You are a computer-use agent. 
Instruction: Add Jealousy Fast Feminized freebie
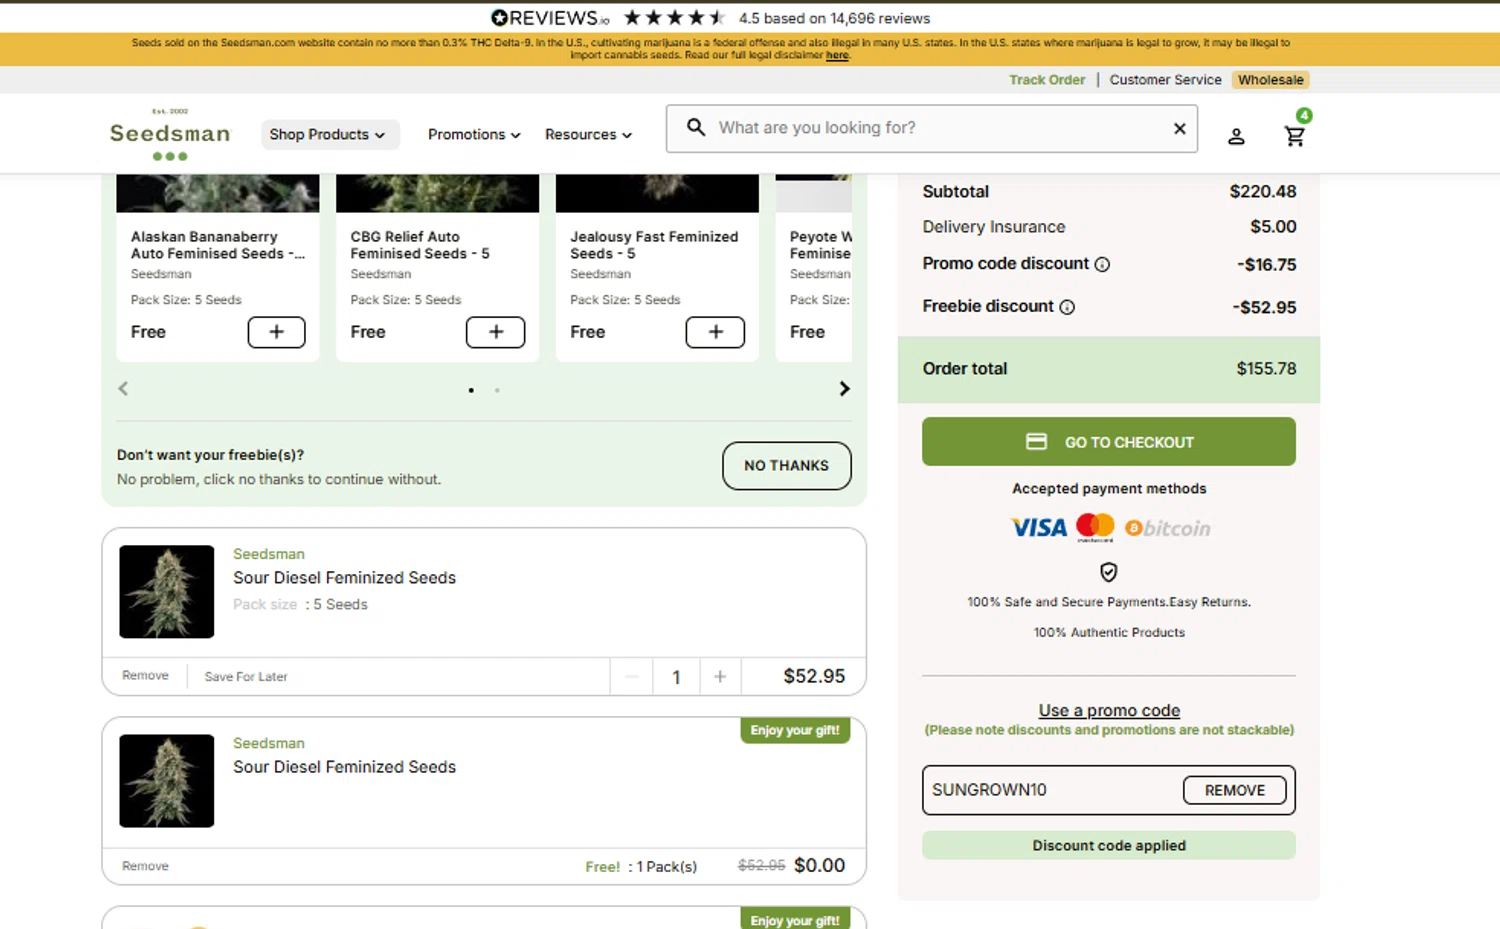[715, 332]
